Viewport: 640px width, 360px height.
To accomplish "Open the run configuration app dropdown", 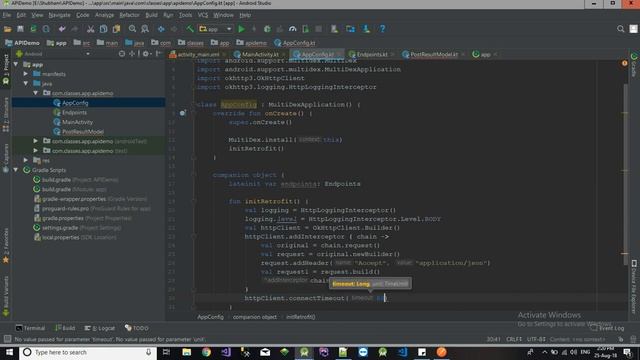I will click(216, 29).
